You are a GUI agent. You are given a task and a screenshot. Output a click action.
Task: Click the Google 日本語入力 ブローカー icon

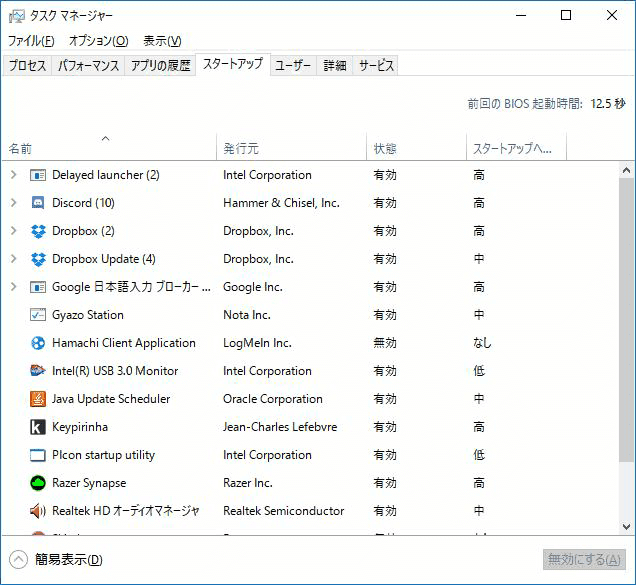[x=38, y=287]
